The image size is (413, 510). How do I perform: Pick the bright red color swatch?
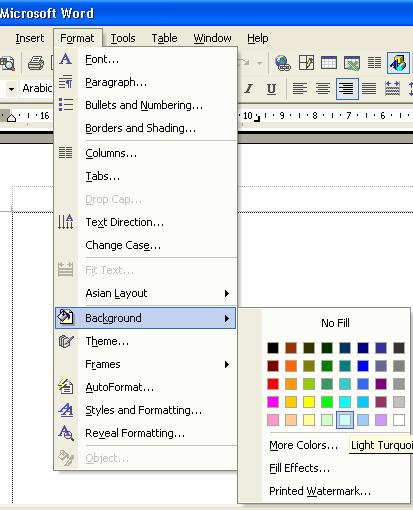pos(273,384)
